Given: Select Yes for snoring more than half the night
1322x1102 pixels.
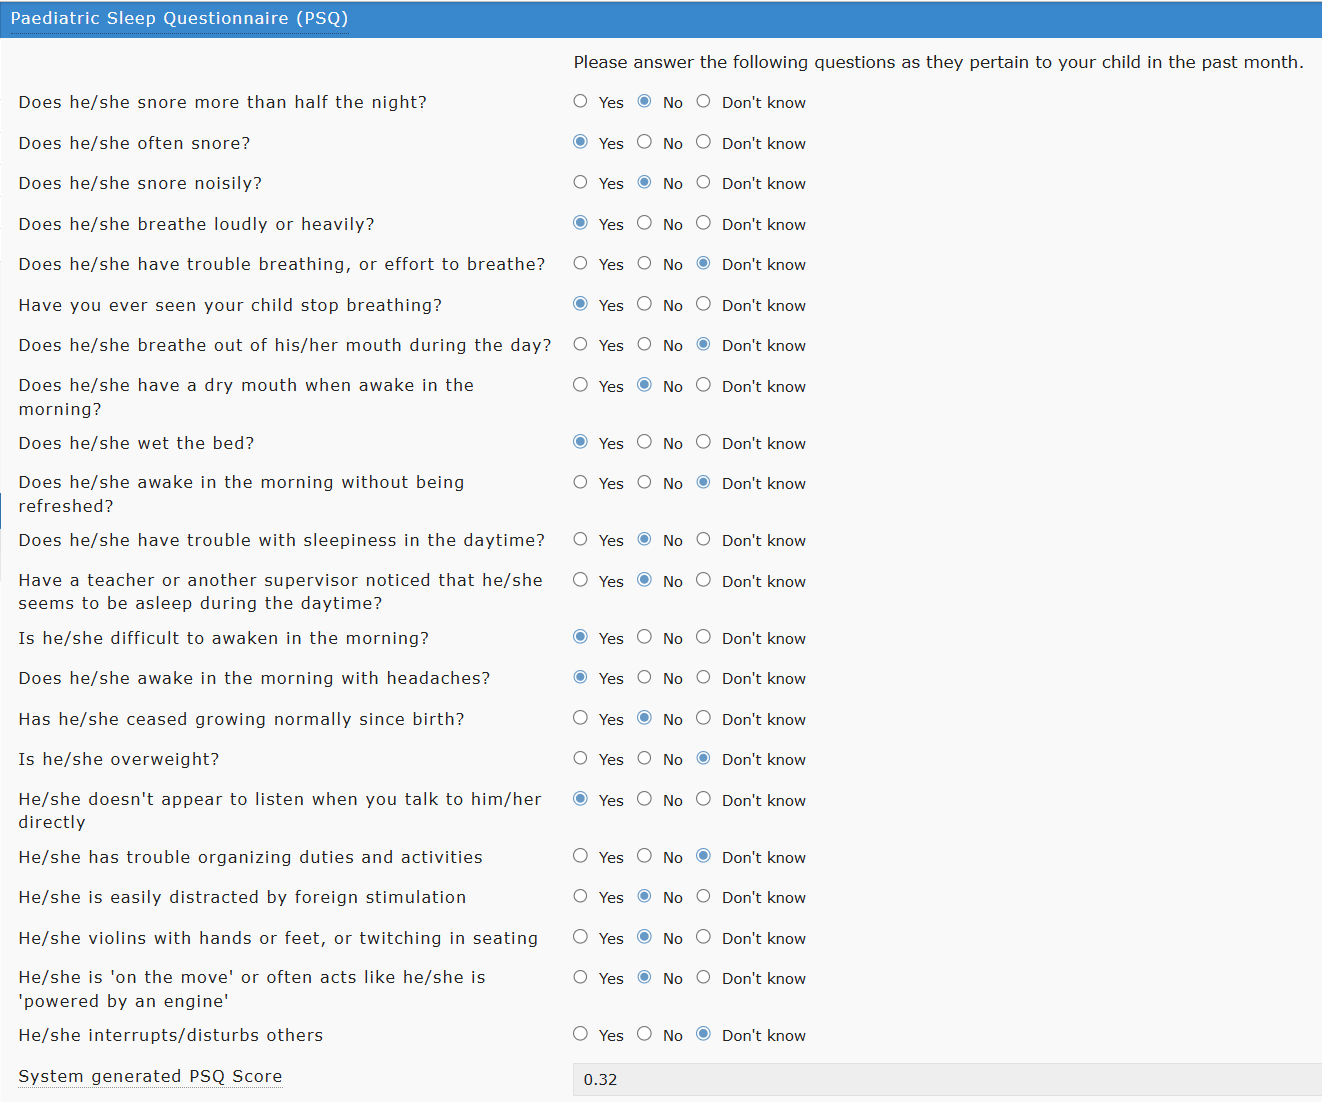Looking at the screenshot, I should pos(580,101).
